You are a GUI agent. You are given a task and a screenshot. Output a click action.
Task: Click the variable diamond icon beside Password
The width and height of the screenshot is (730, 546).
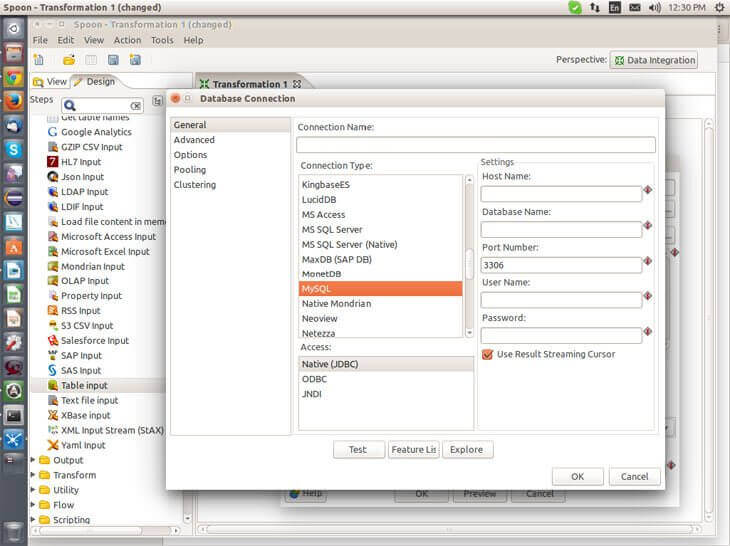648,331
